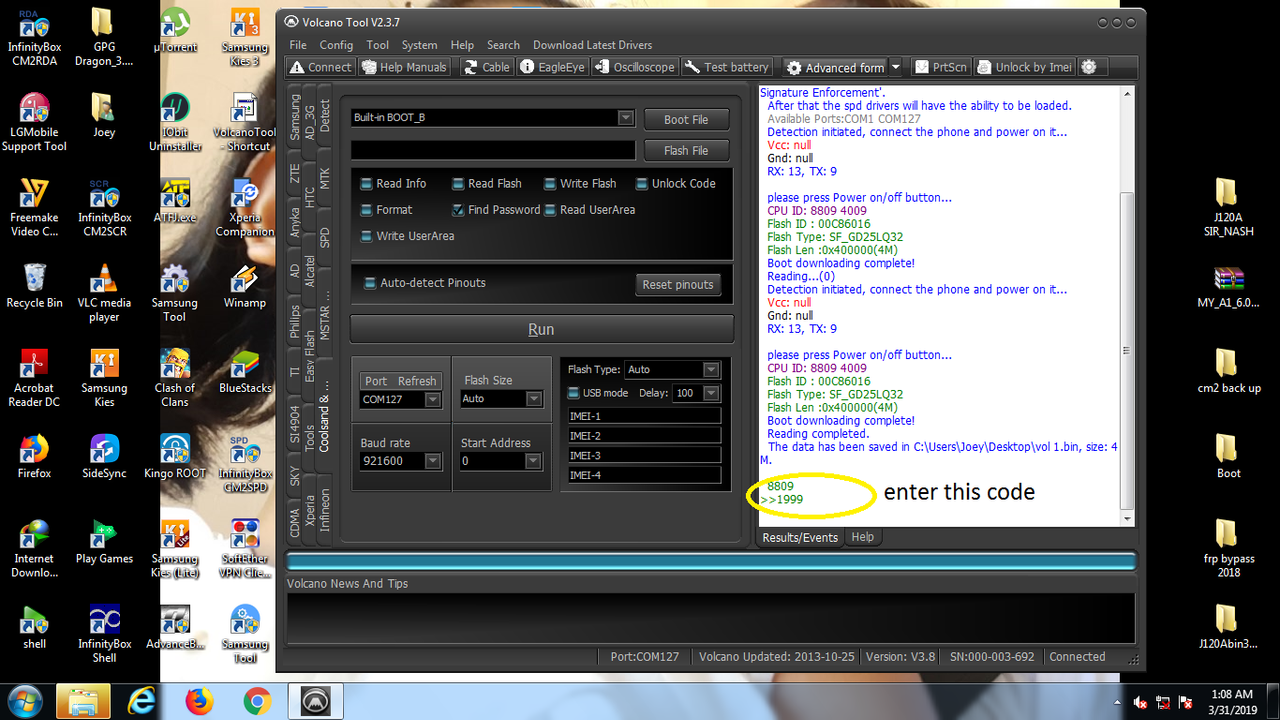
Task: Launch the Oscilloscope tool
Action: click(634, 67)
